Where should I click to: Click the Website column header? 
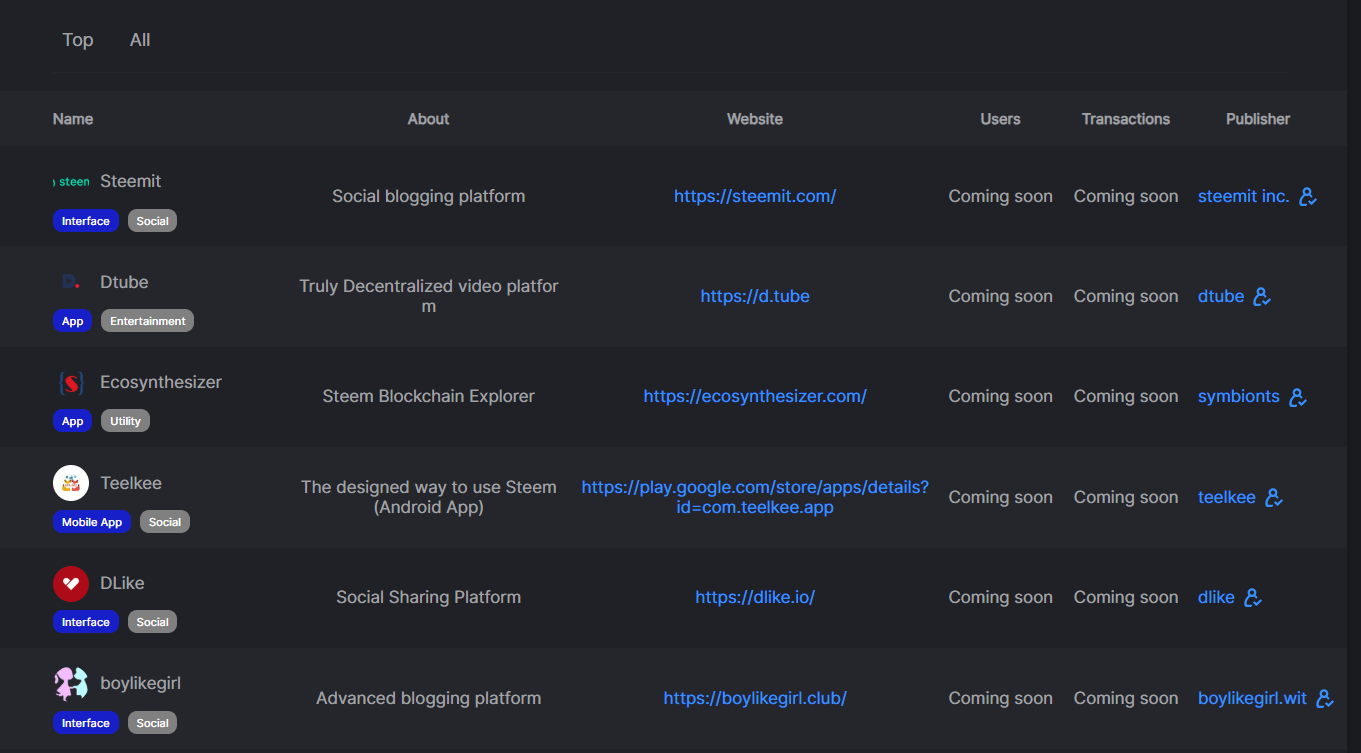(x=755, y=119)
